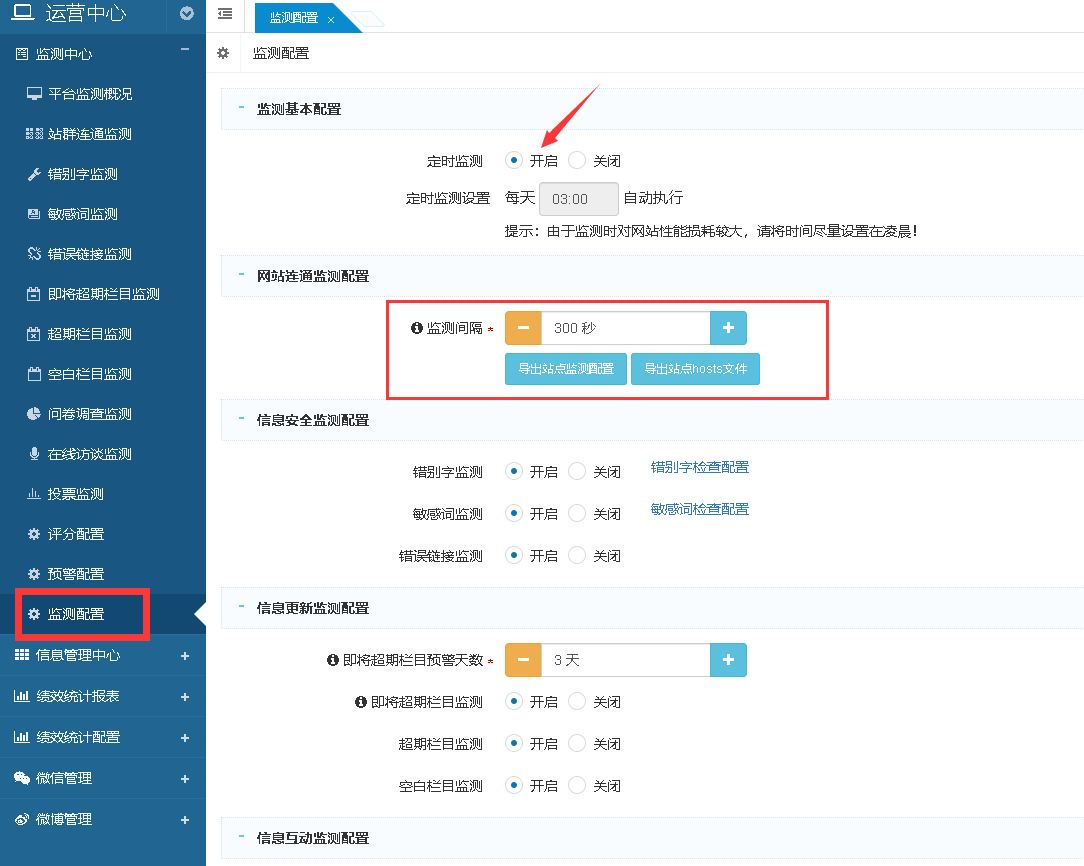Screen dimensions: 1084x866
Task: Click the 定时监测设置 time field
Action: click(x=579, y=199)
